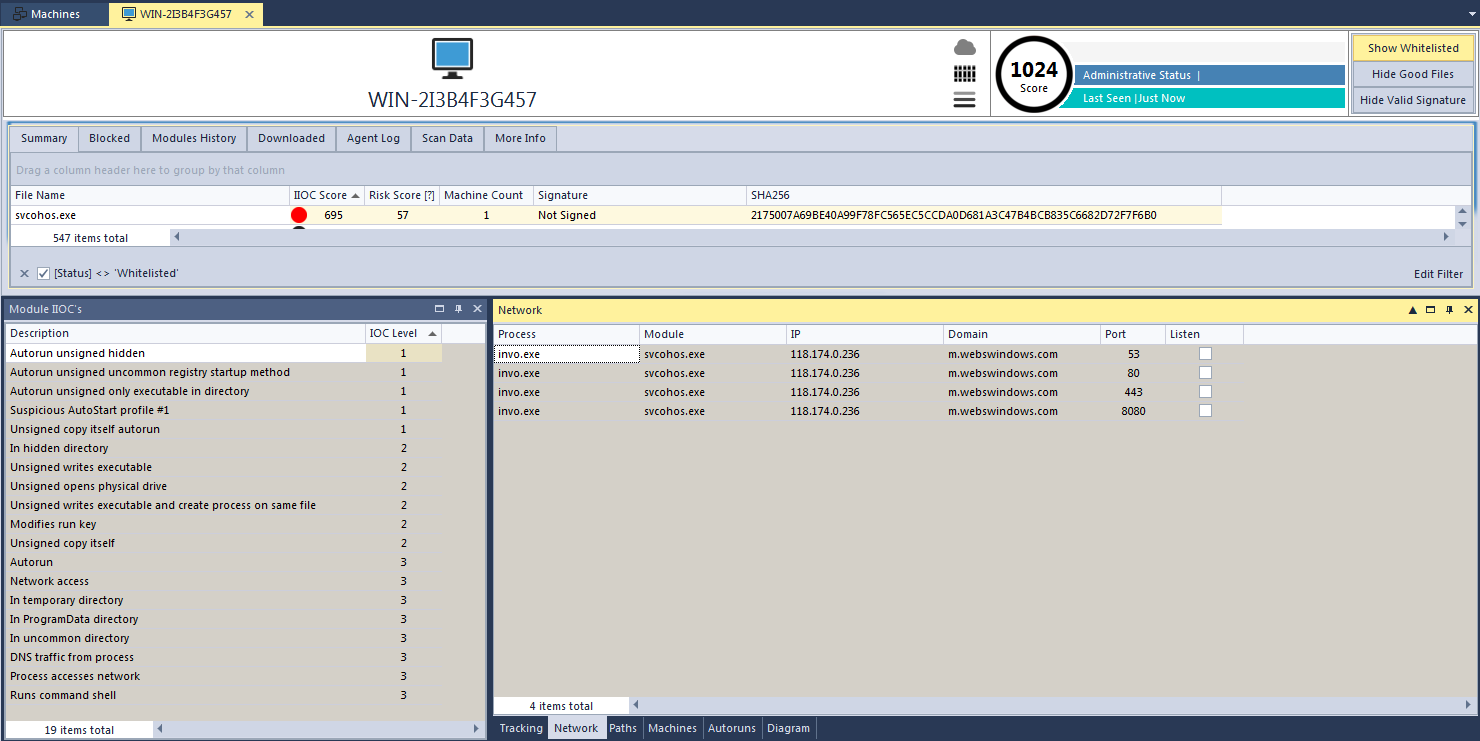Tick the Listen checkbox for port 8080

coord(1205,411)
